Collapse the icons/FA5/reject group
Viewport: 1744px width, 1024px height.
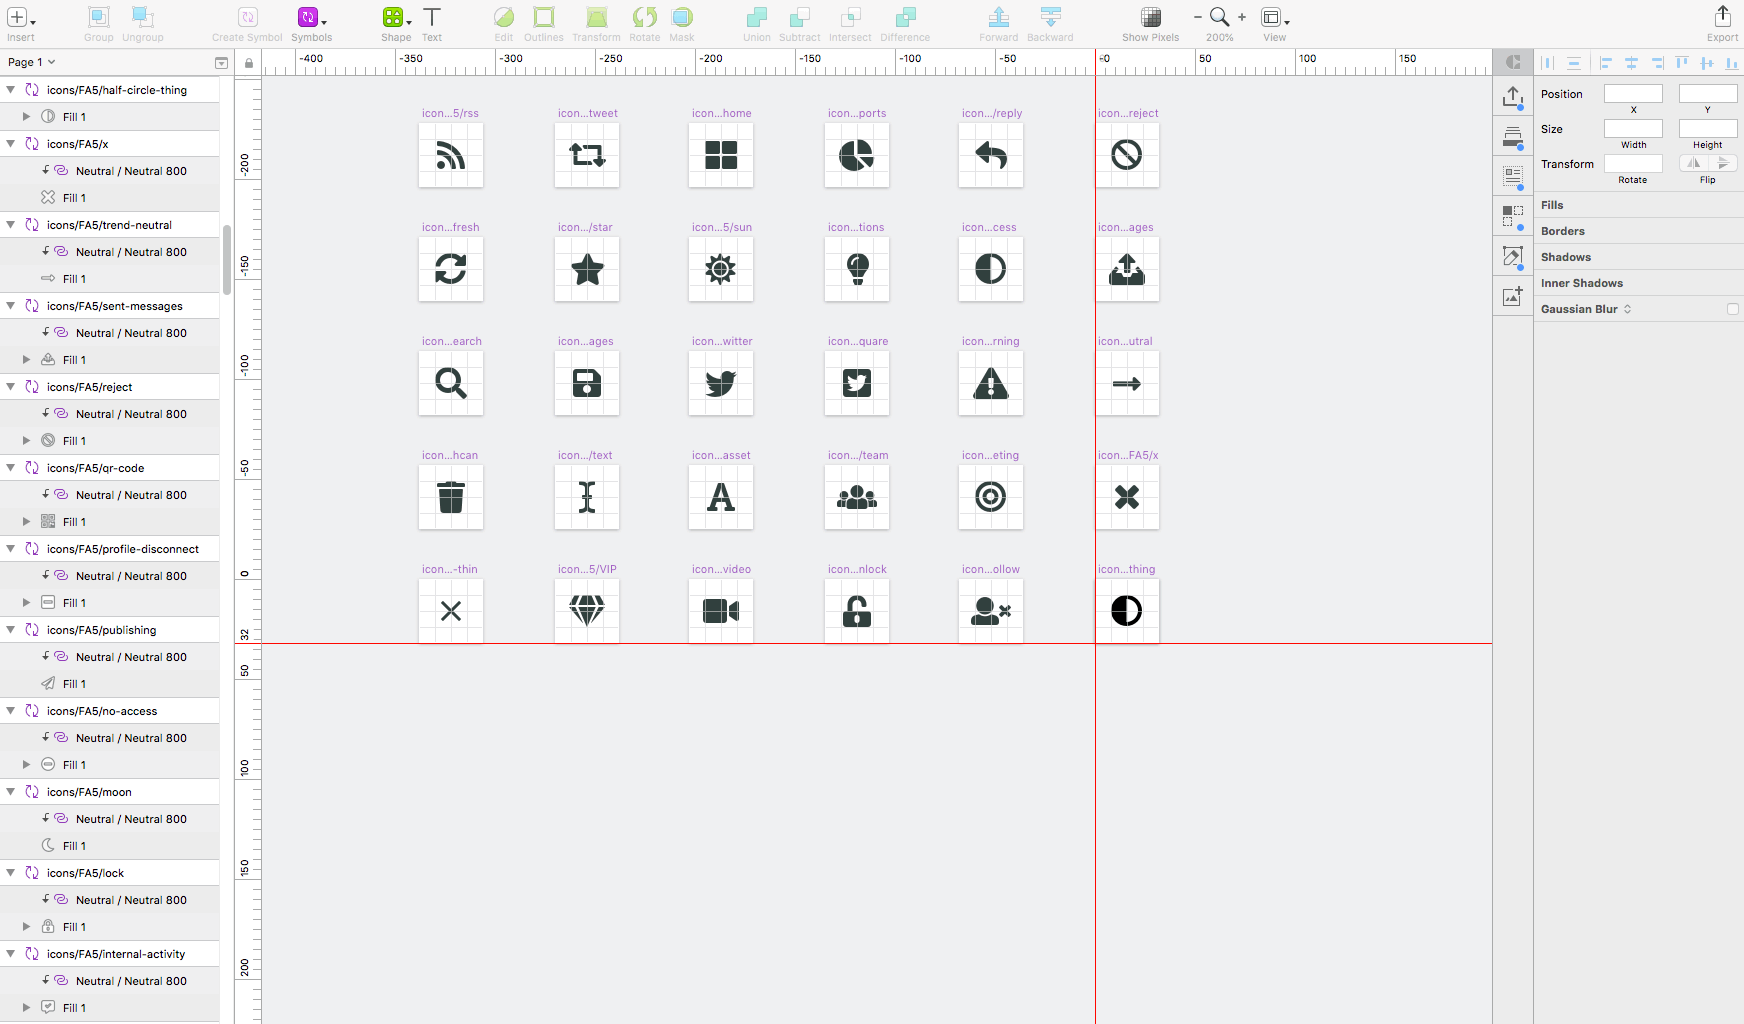click(x=11, y=387)
